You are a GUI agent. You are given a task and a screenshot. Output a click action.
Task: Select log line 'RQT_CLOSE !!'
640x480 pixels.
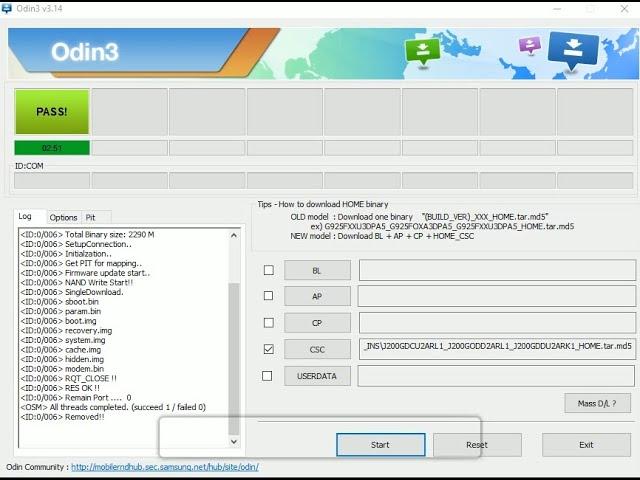pyautogui.click(x=69, y=378)
